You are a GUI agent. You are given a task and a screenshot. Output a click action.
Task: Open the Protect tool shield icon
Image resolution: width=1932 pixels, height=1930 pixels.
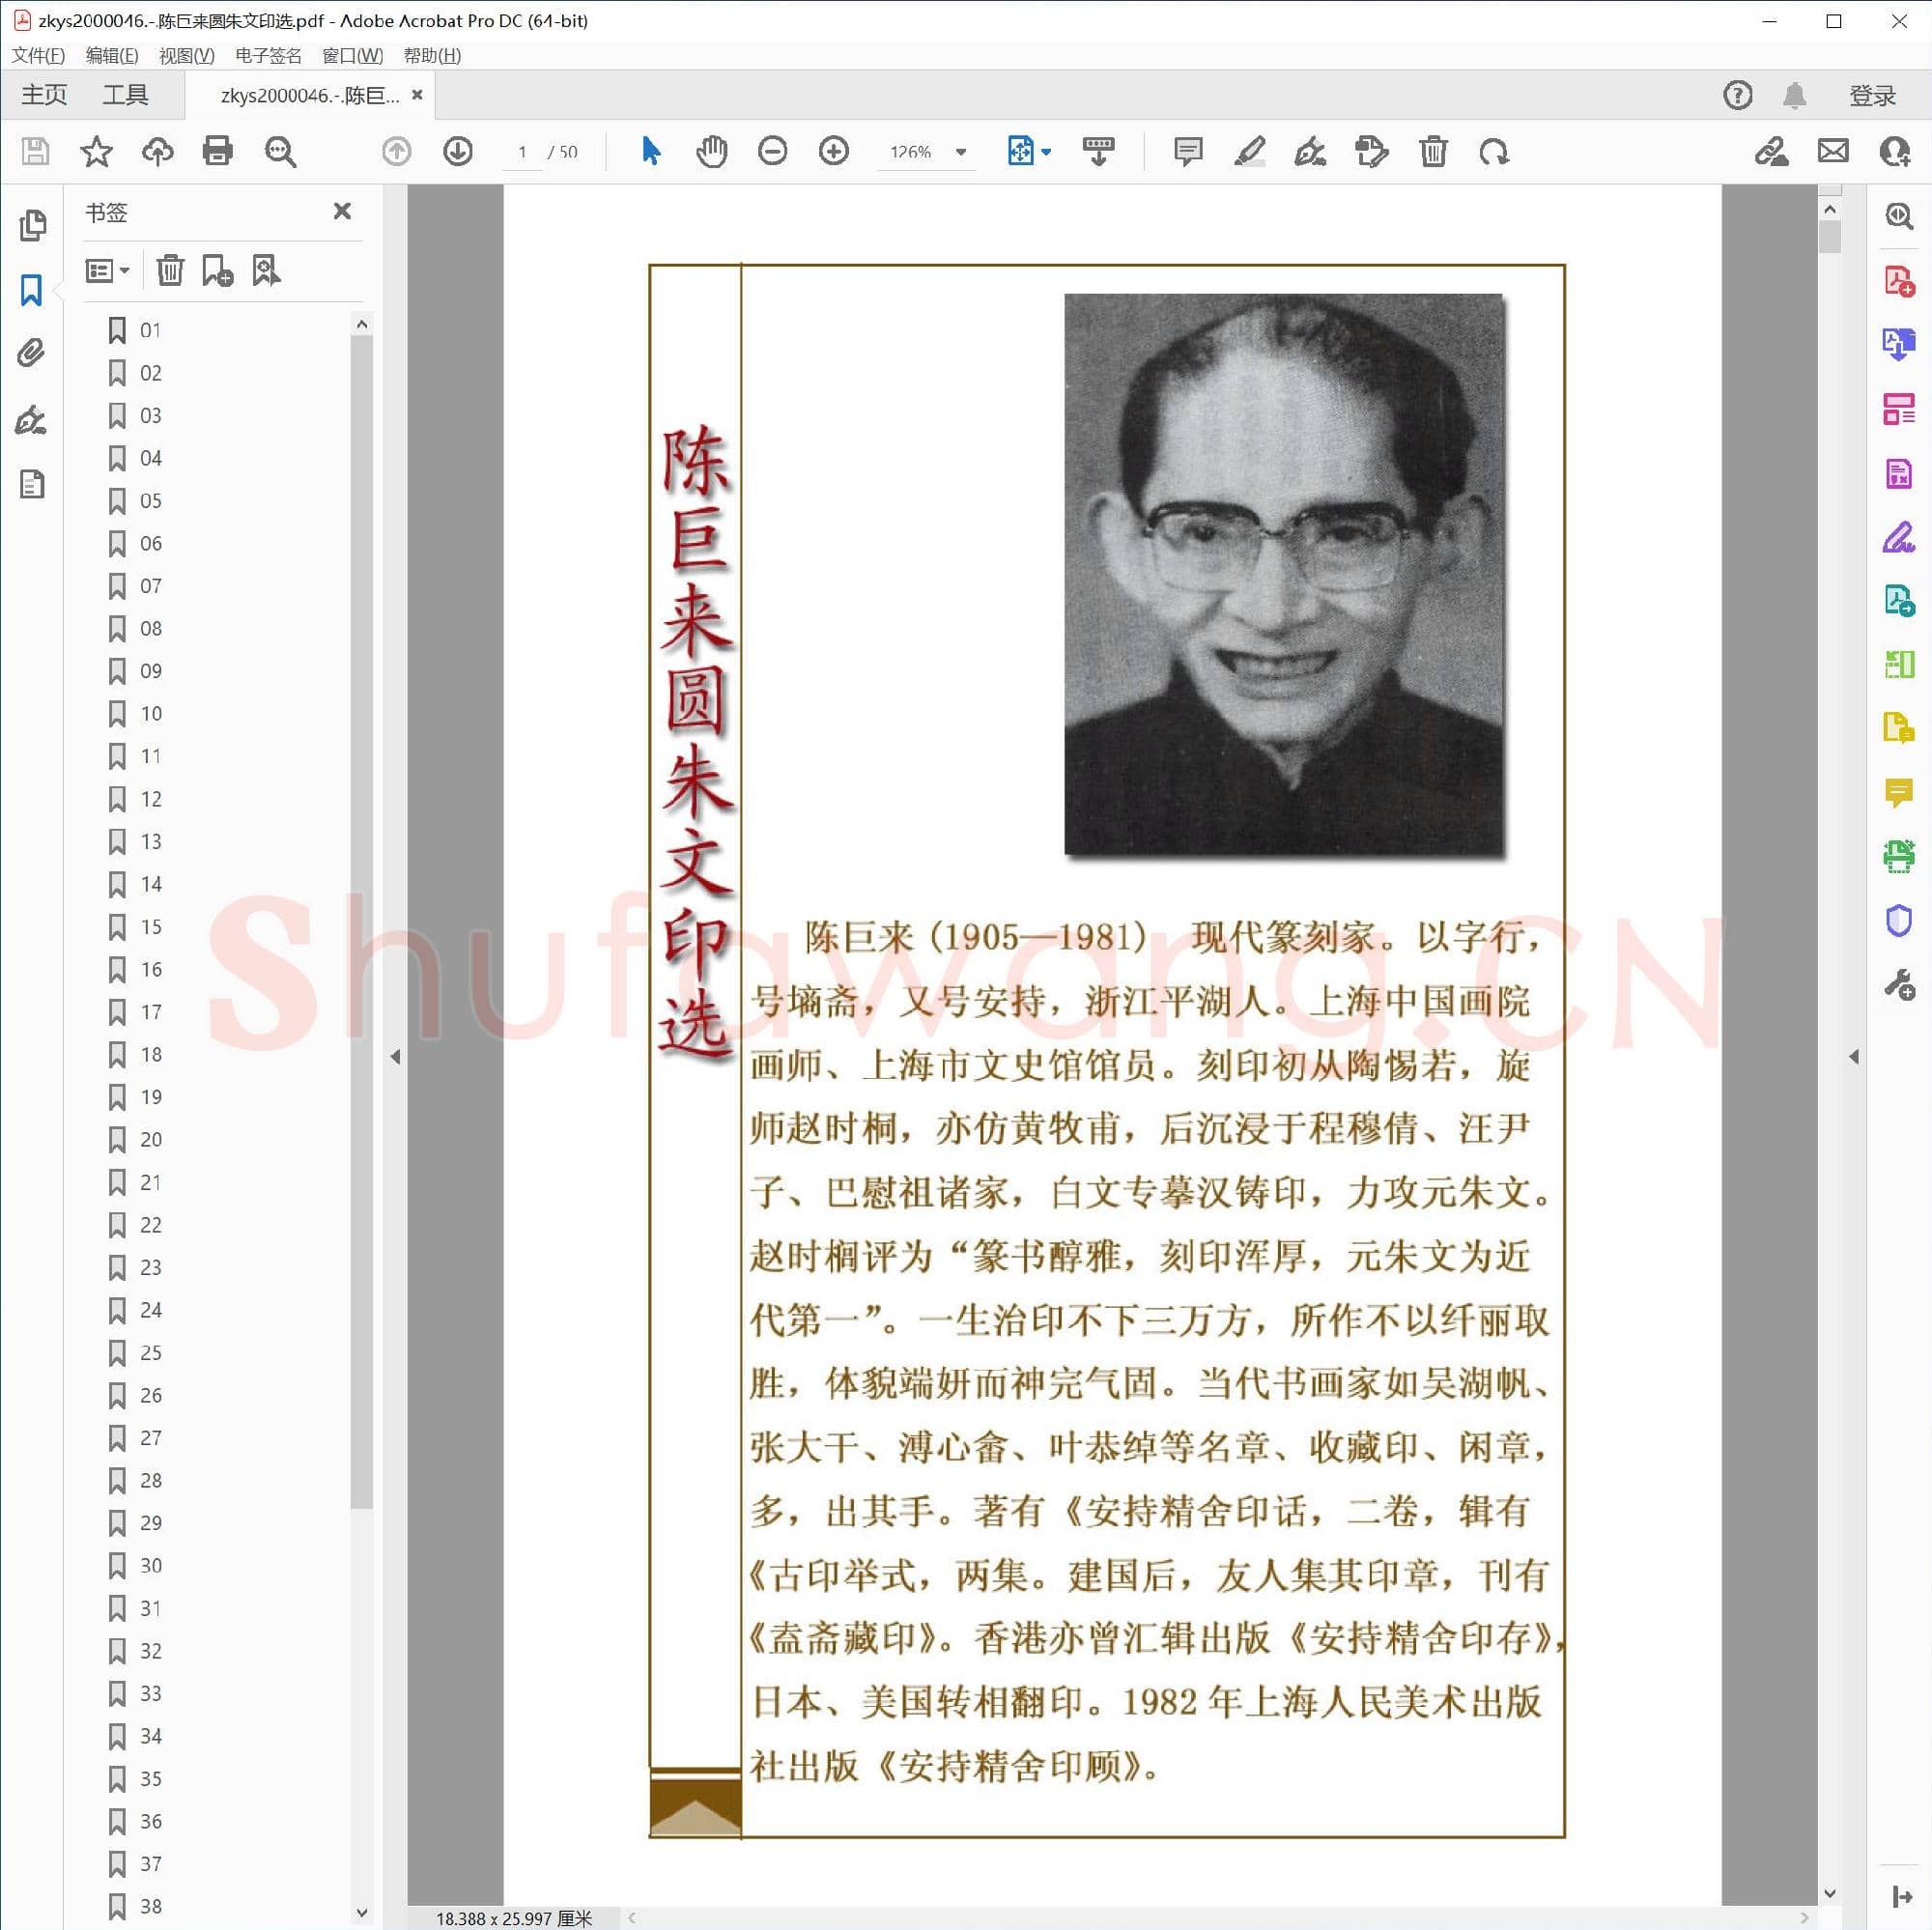click(x=1898, y=921)
